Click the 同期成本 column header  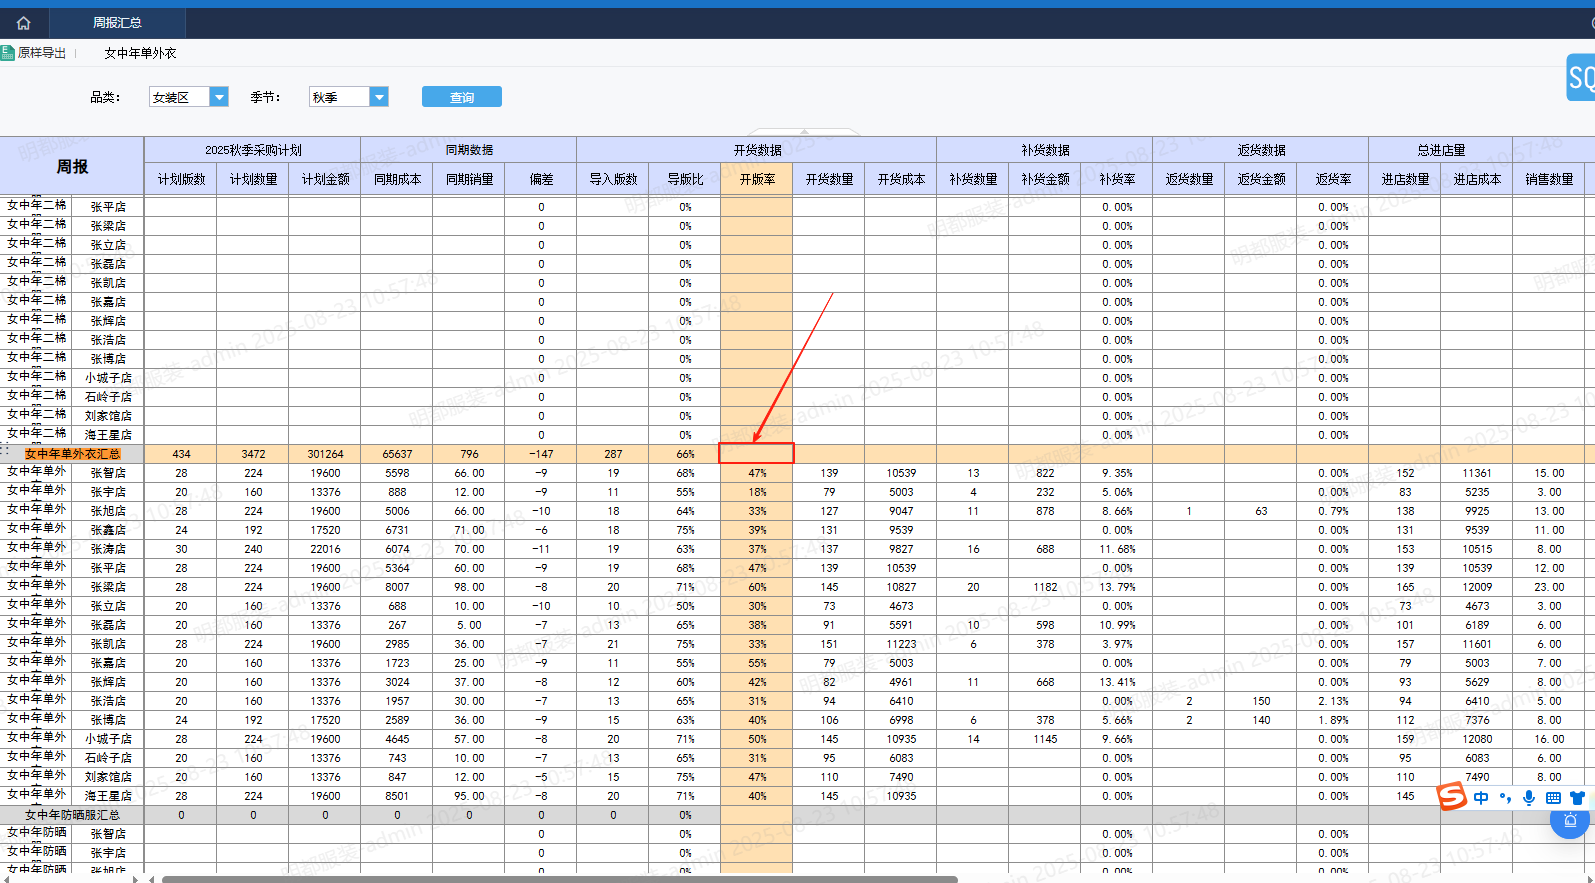pos(397,179)
